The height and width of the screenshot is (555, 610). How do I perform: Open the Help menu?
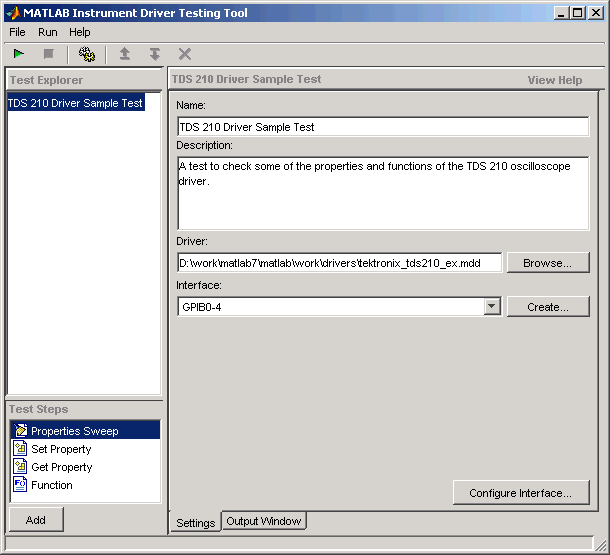coord(79,32)
